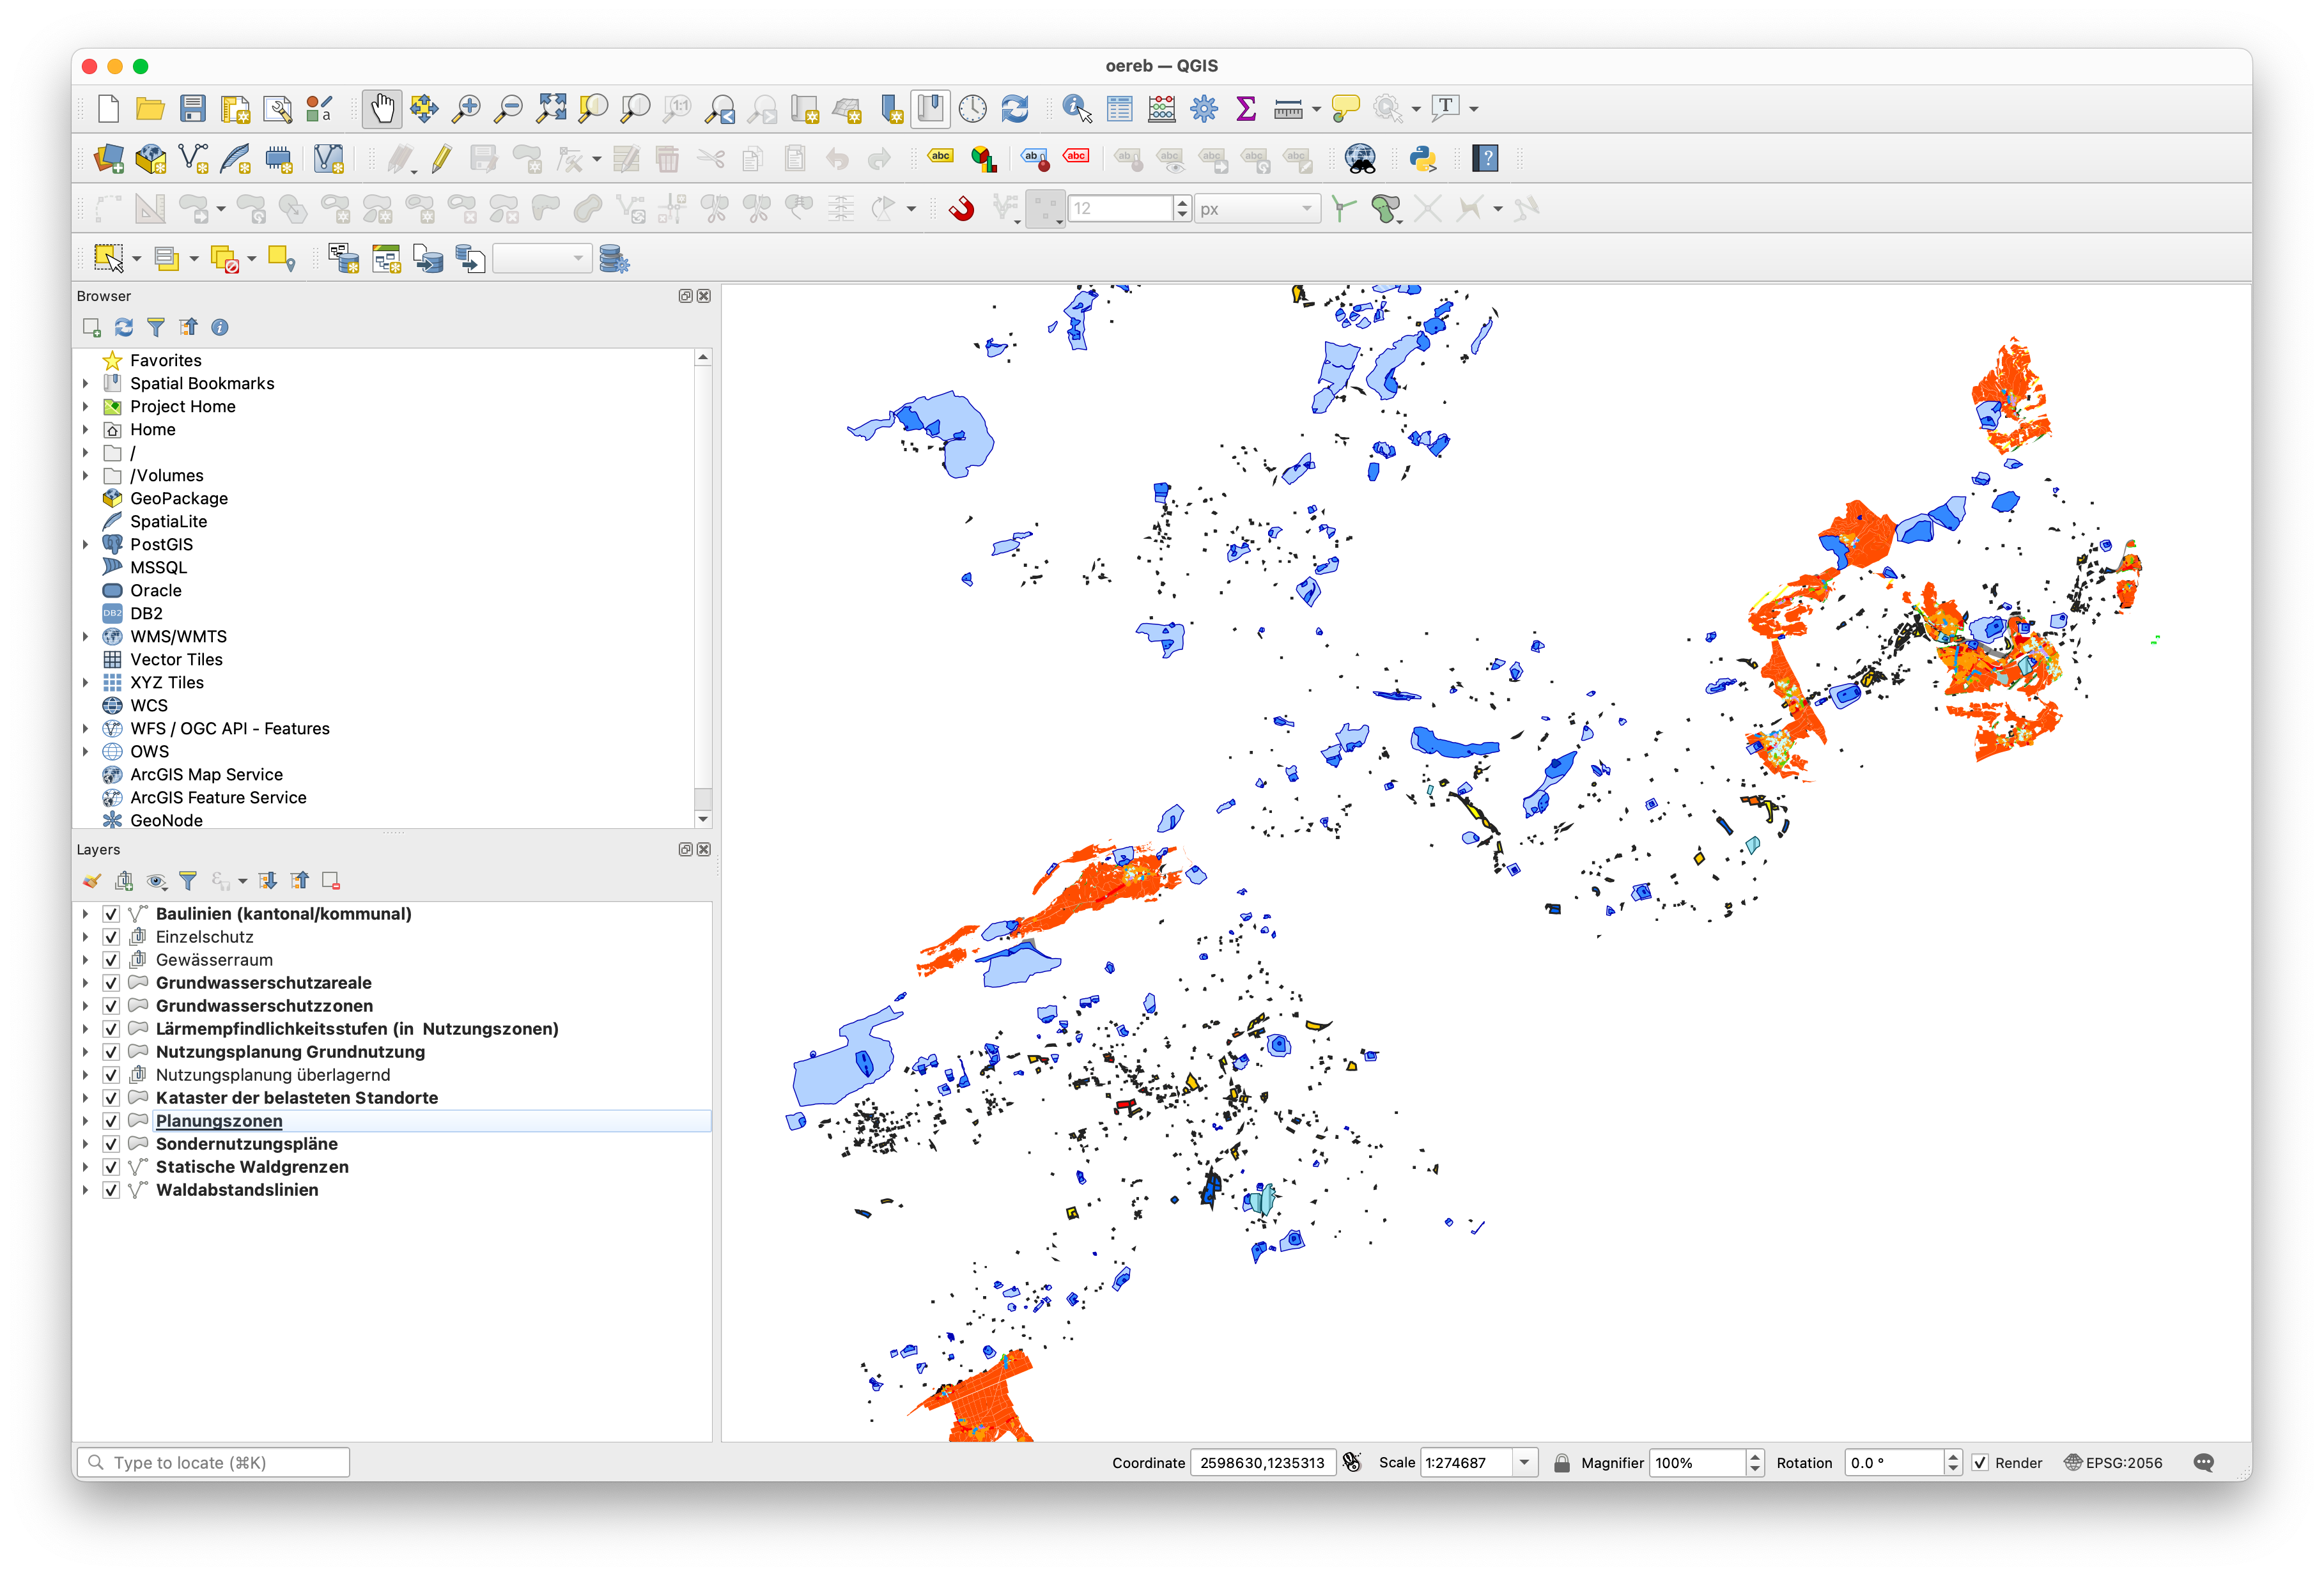Filter the layer legend funnel icon
This screenshot has width=2324, height=1576.
coord(188,880)
